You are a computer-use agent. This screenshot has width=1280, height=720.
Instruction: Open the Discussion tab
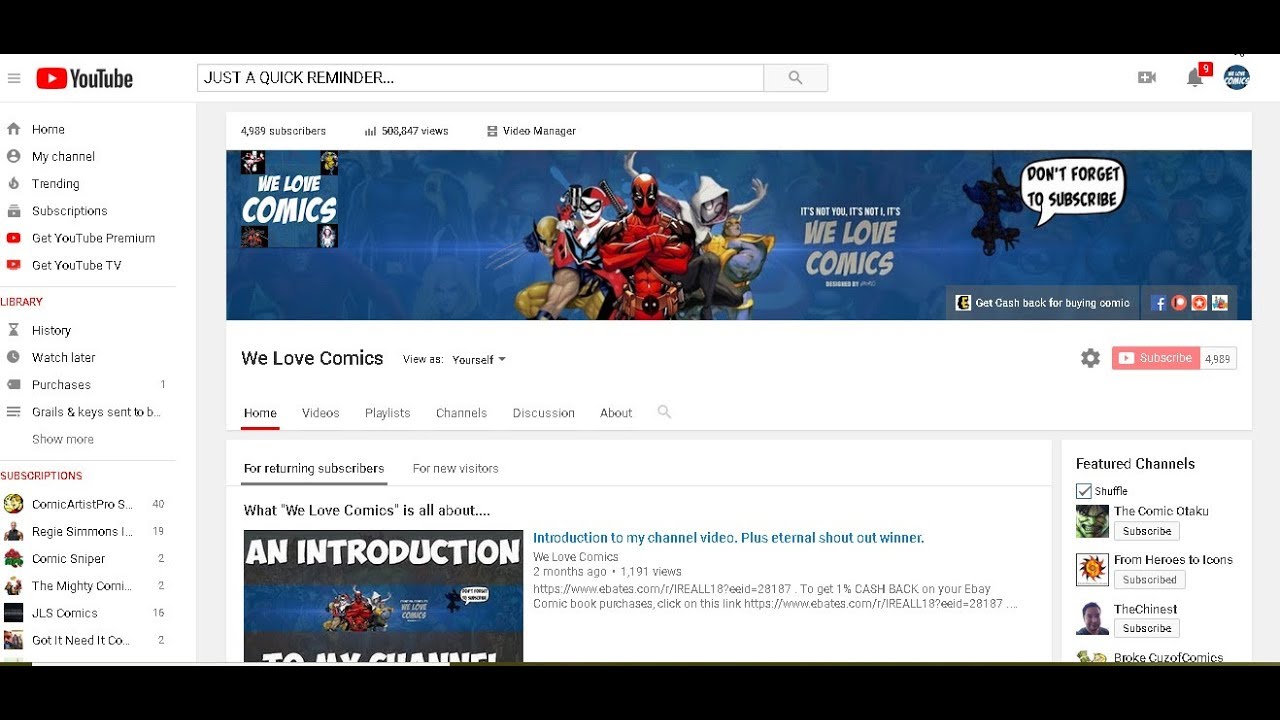(x=544, y=413)
